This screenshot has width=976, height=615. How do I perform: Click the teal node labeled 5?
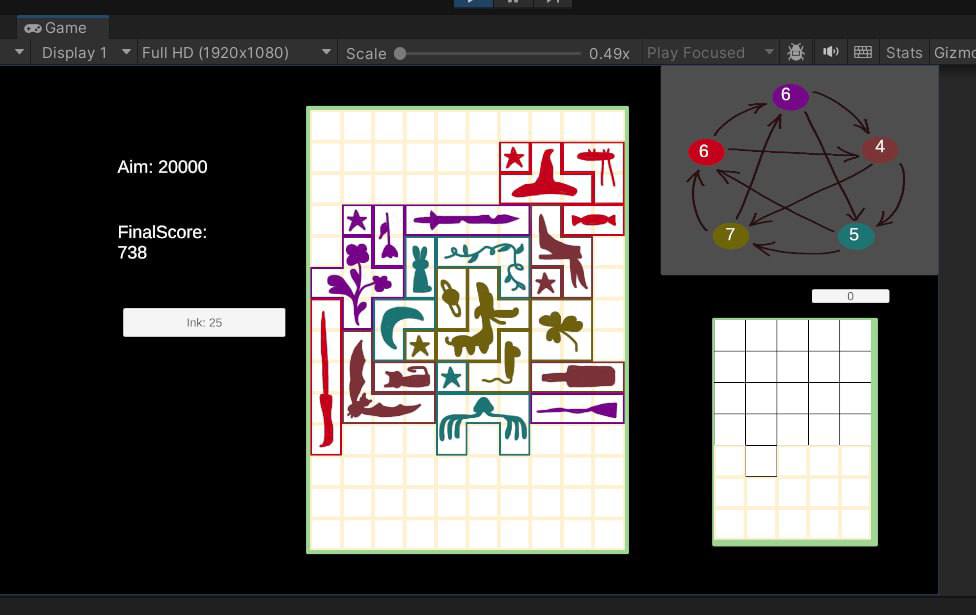coord(854,236)
